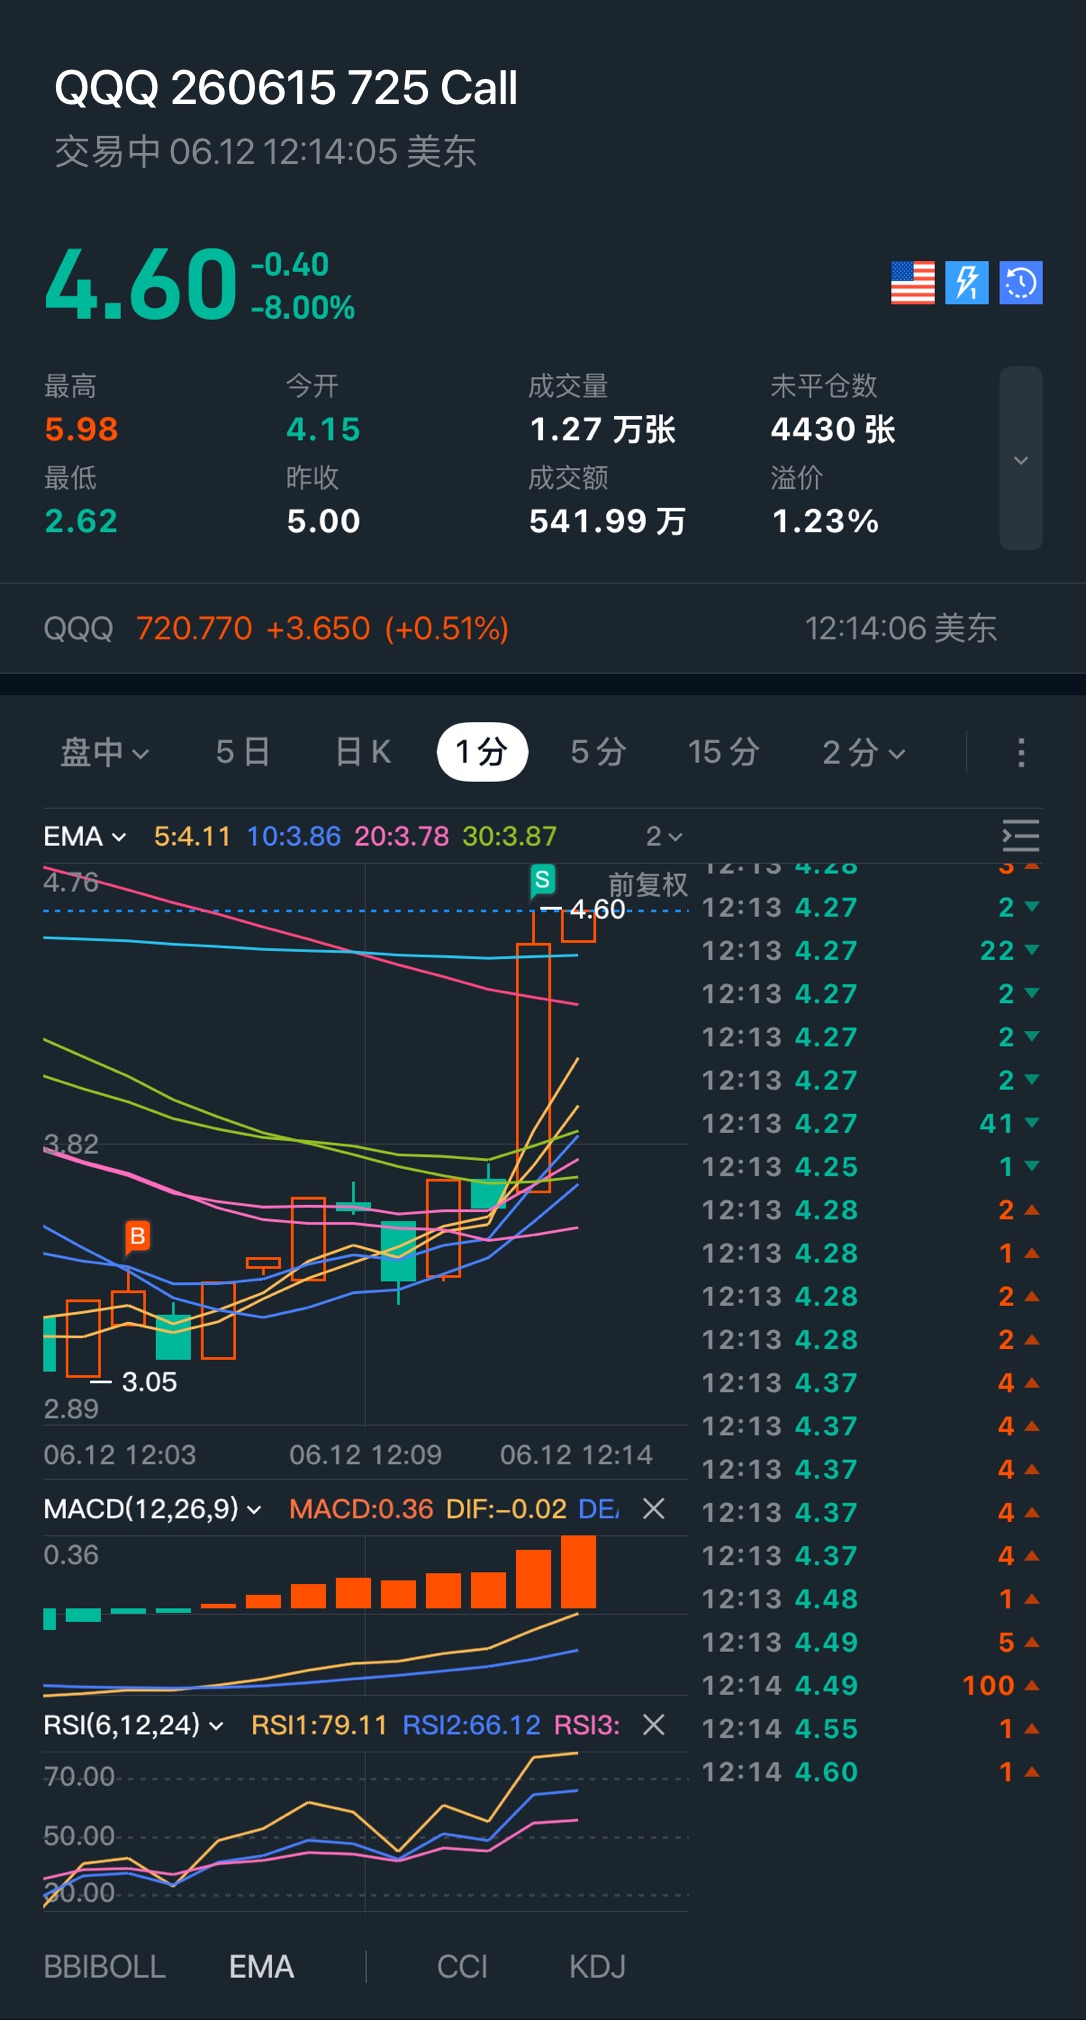Open the 盘中 session dropdown
The image size is (1086, 2020).
tap(105, 752)
